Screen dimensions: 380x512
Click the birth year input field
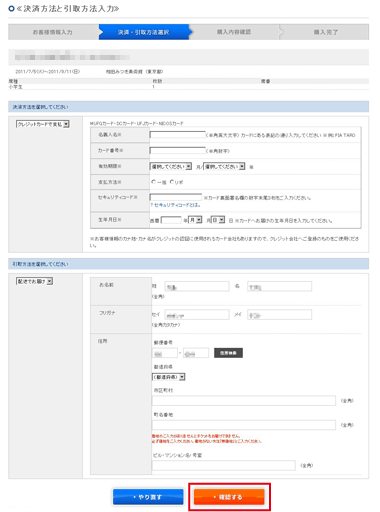tap(171, 220)
